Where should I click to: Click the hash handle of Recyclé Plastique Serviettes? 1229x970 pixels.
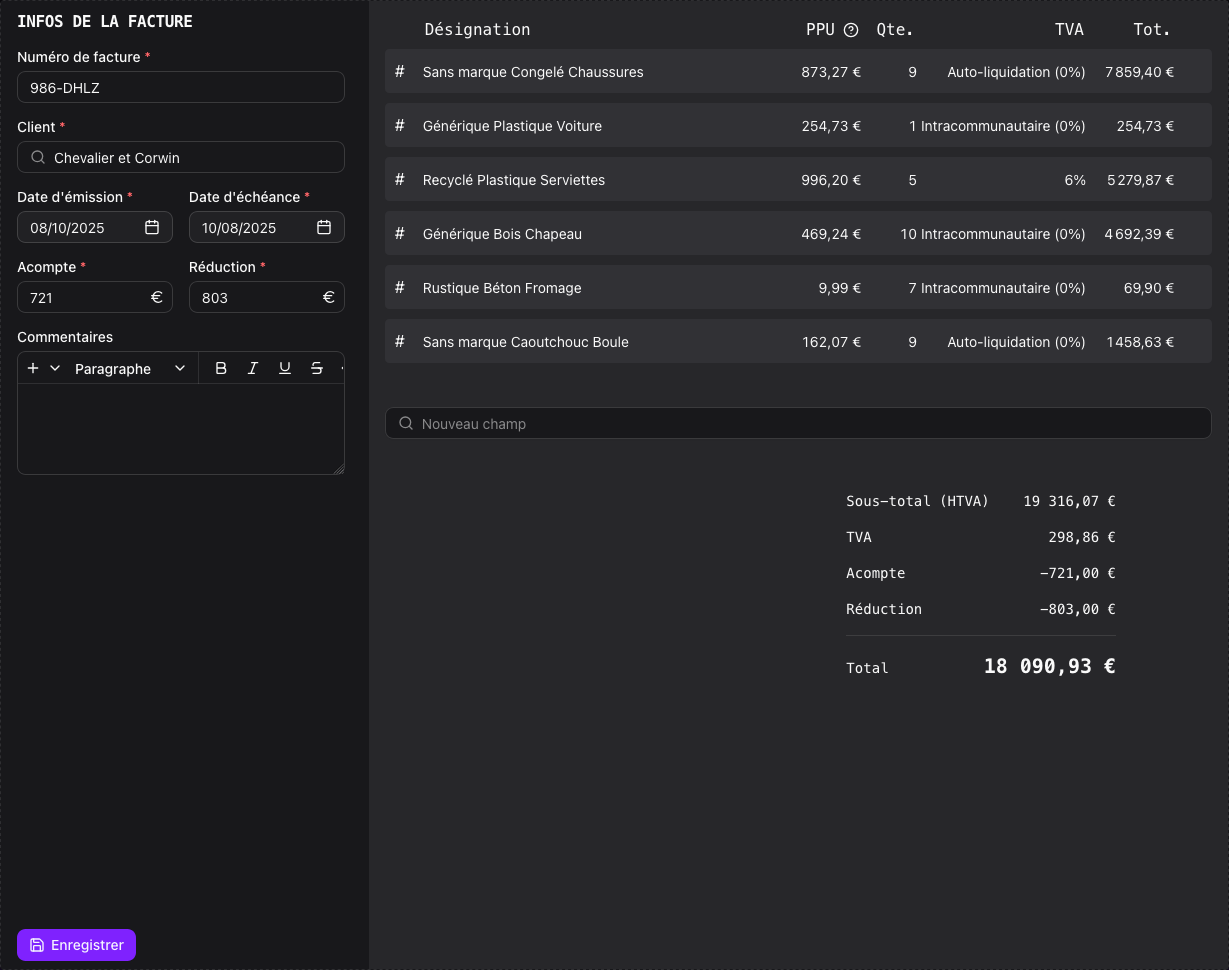click(400, 179)
